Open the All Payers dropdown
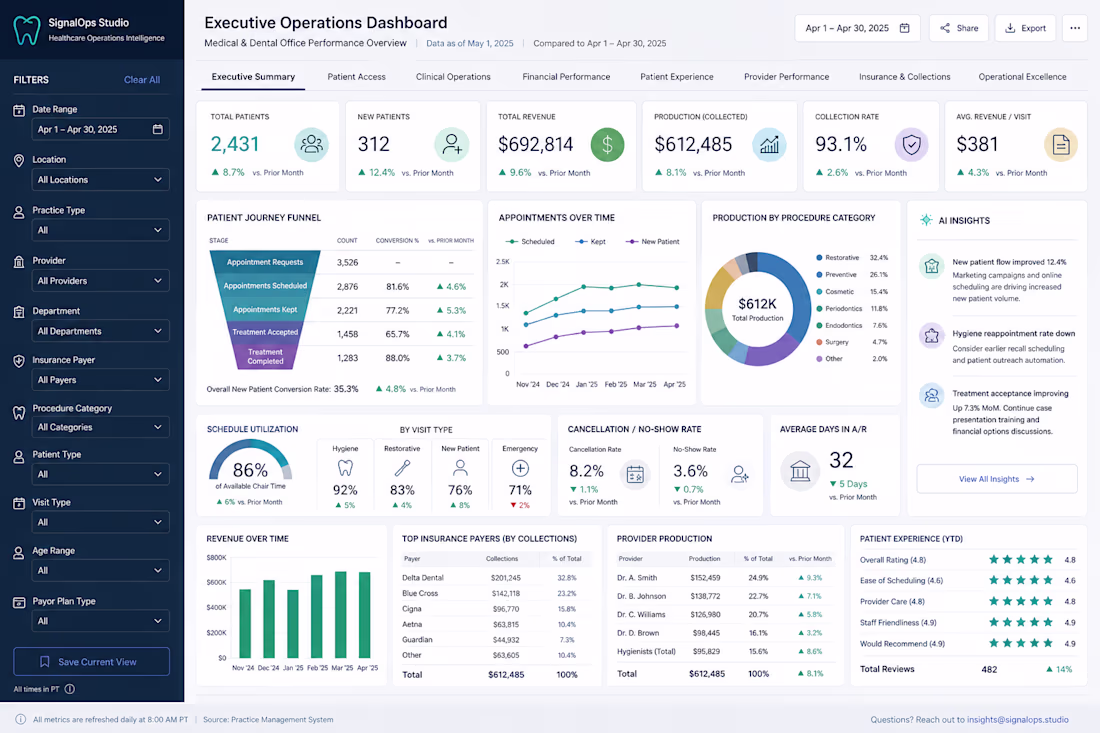 pyautogui.click(x=100, y=379)
